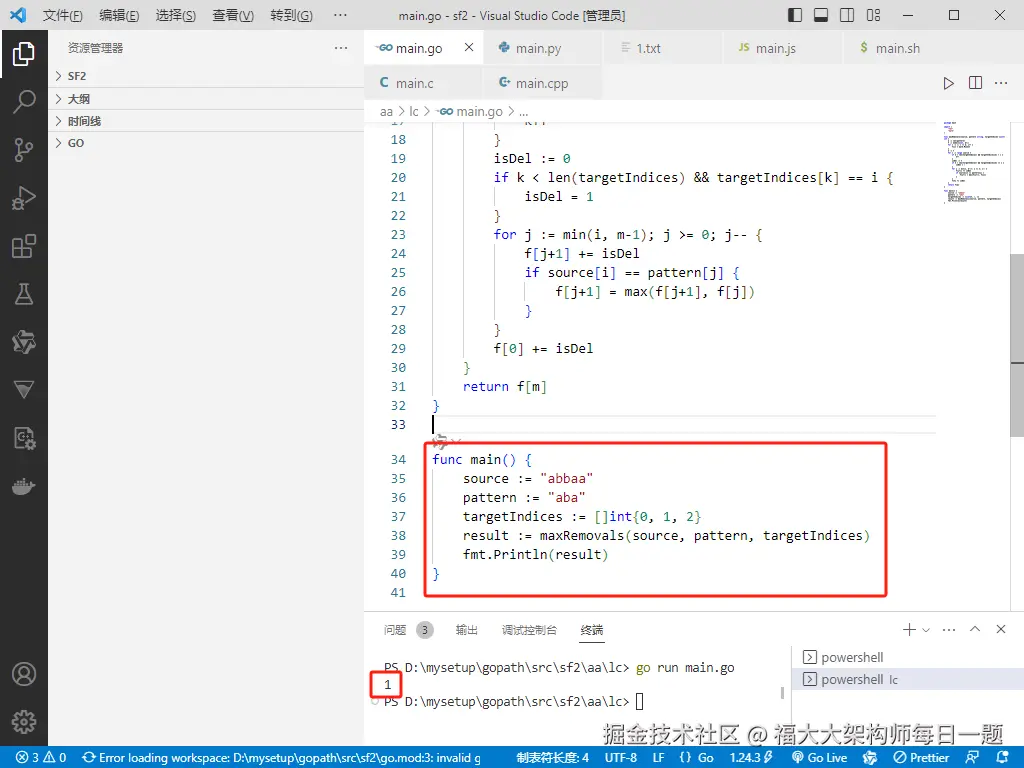Open the Manage gear settings icon
This screenshot has width=1024, height=768.
[x=24, y=722]
